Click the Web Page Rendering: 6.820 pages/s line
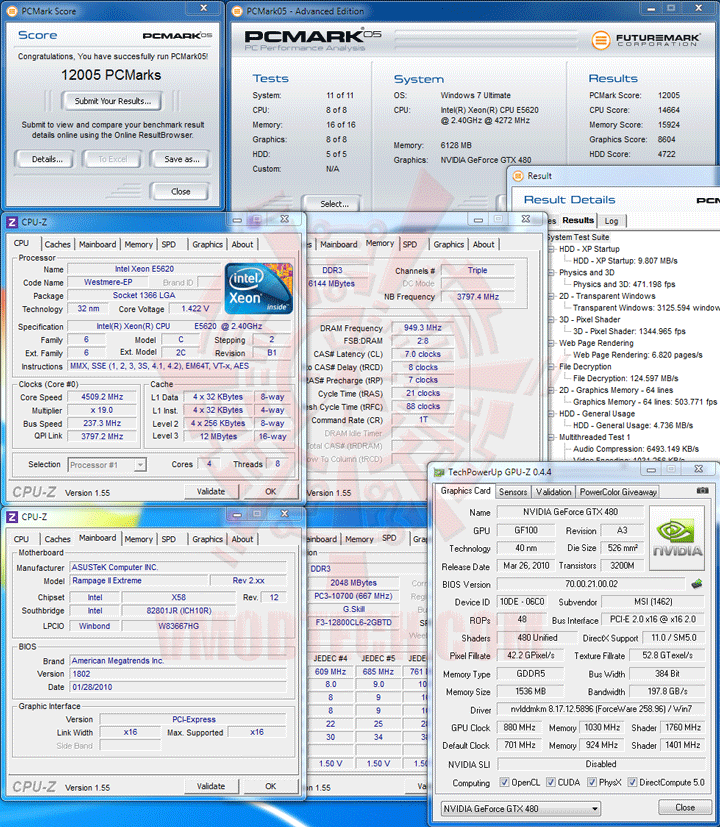Image resolution: width=720 pixels, height=827 pixels. click(638, 355)
